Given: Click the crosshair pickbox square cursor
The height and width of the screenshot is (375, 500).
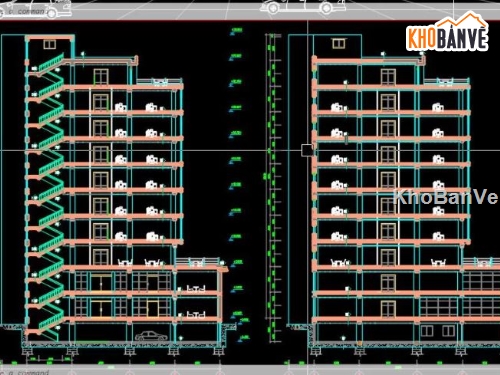Looking at the screenshot, I should point(307,150).
